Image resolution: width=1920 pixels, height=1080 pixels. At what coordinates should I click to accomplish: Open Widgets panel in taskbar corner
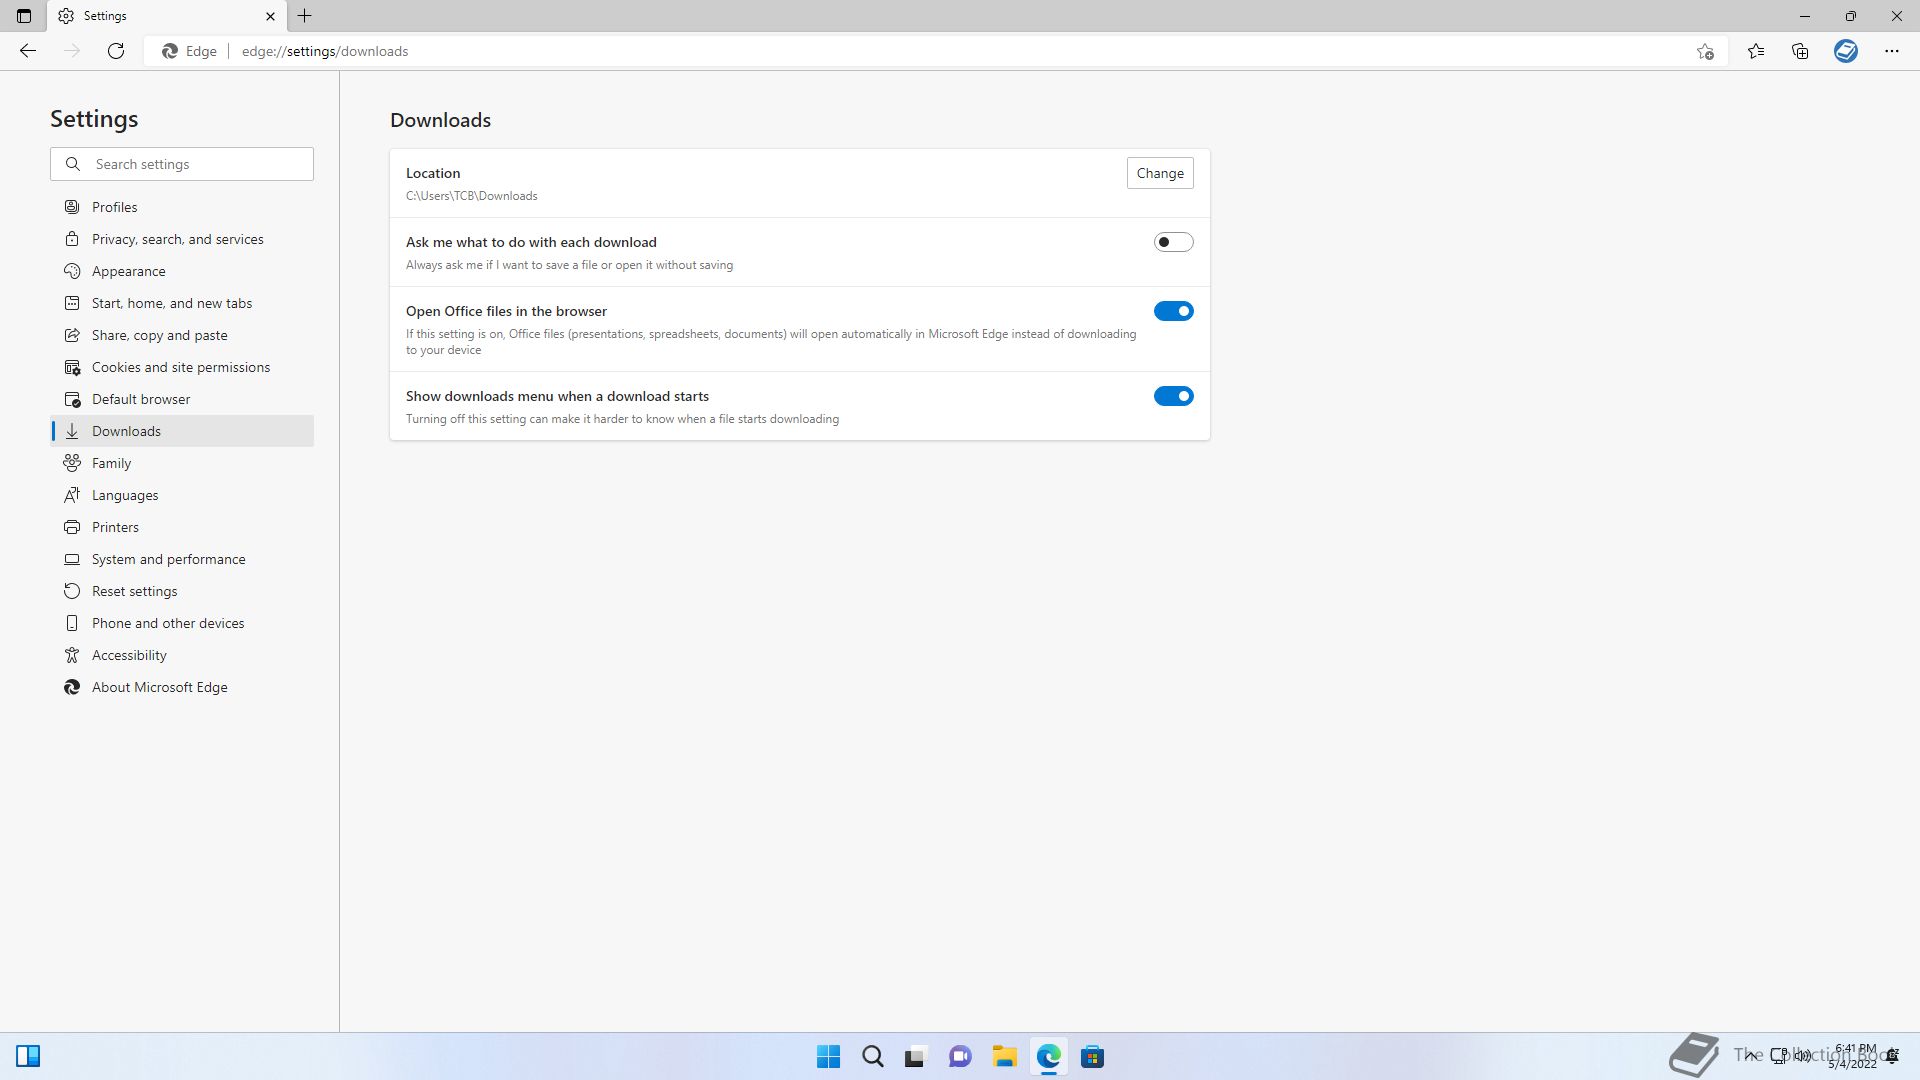click(x=28, y=1056)
